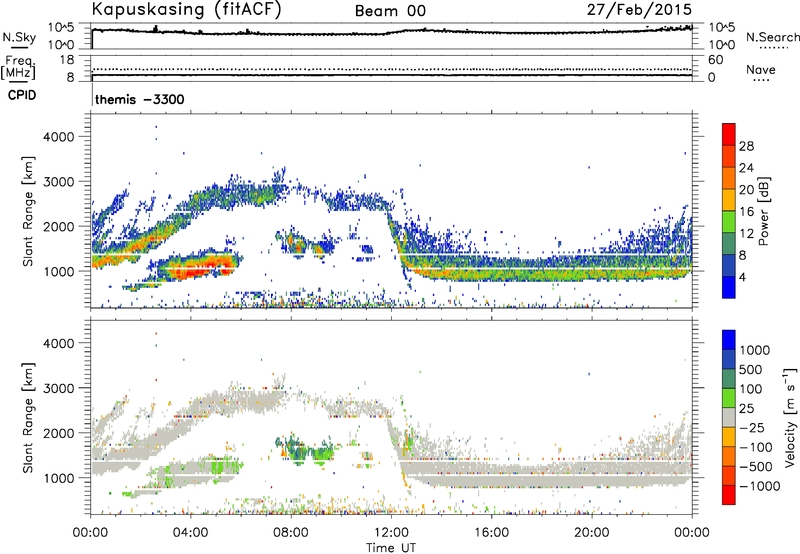Click the "Velocity [m s⁻¹]" color bar title
The height and width of the screenshot is (554, 800).
790,417
